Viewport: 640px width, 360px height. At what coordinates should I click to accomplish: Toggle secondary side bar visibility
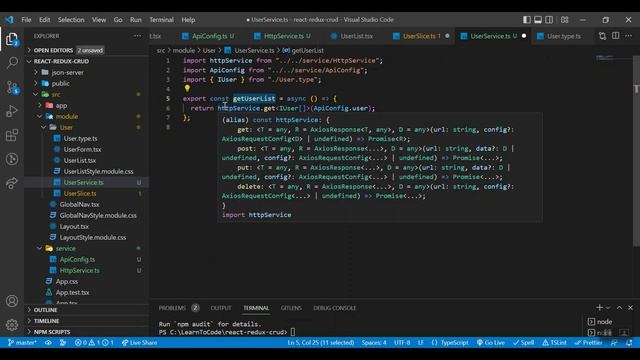point(549,20)
